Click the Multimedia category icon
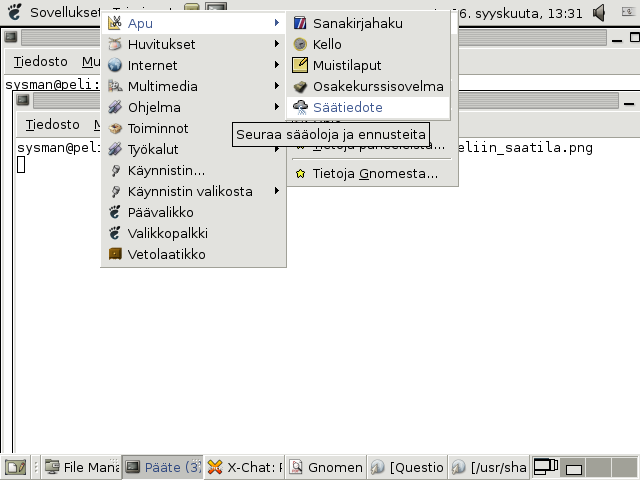 pos(115,86)
